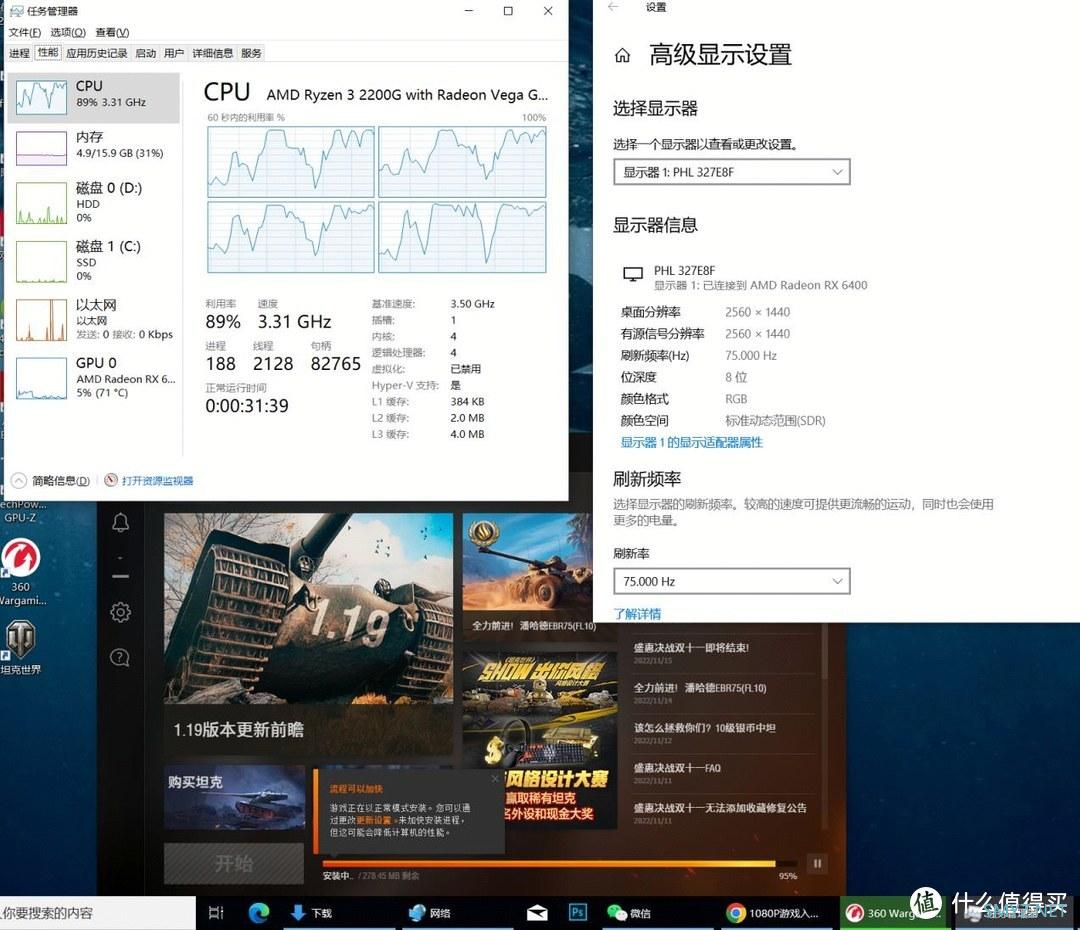1080x930 pixels.
Task: Open the GPU-Z desktop shortcut
Action: [19, 511]
